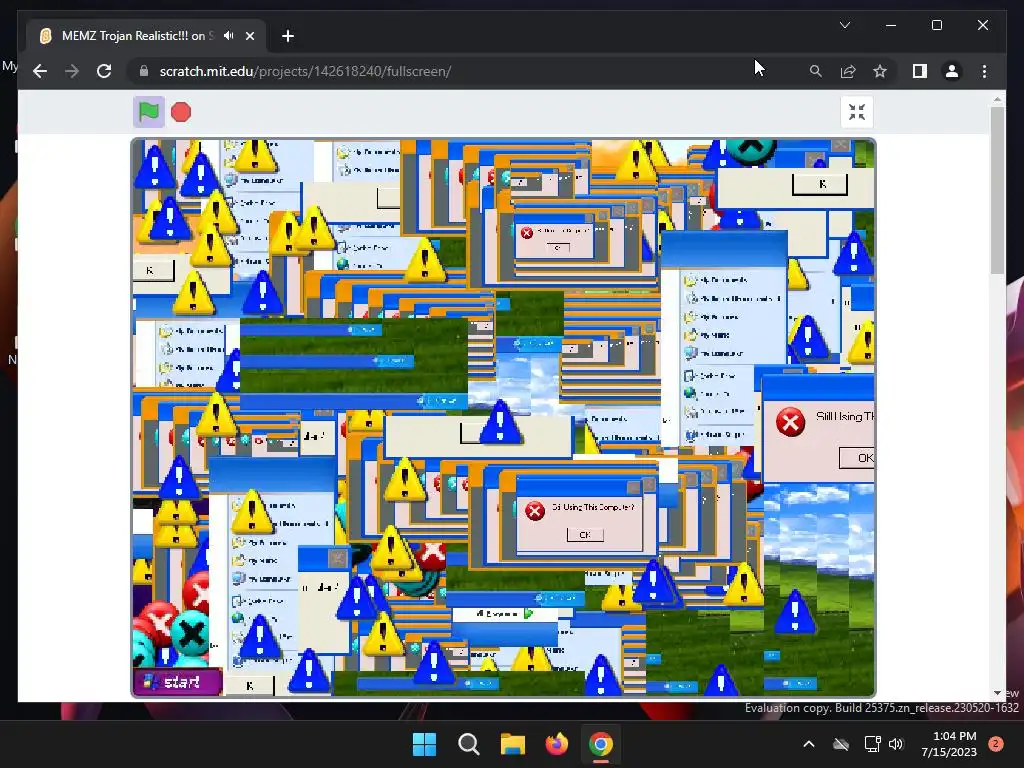Show hidden system tray icons
The width and height of the screenshot is (1024, 768).
pyautogui.click(x=808, y=744)
